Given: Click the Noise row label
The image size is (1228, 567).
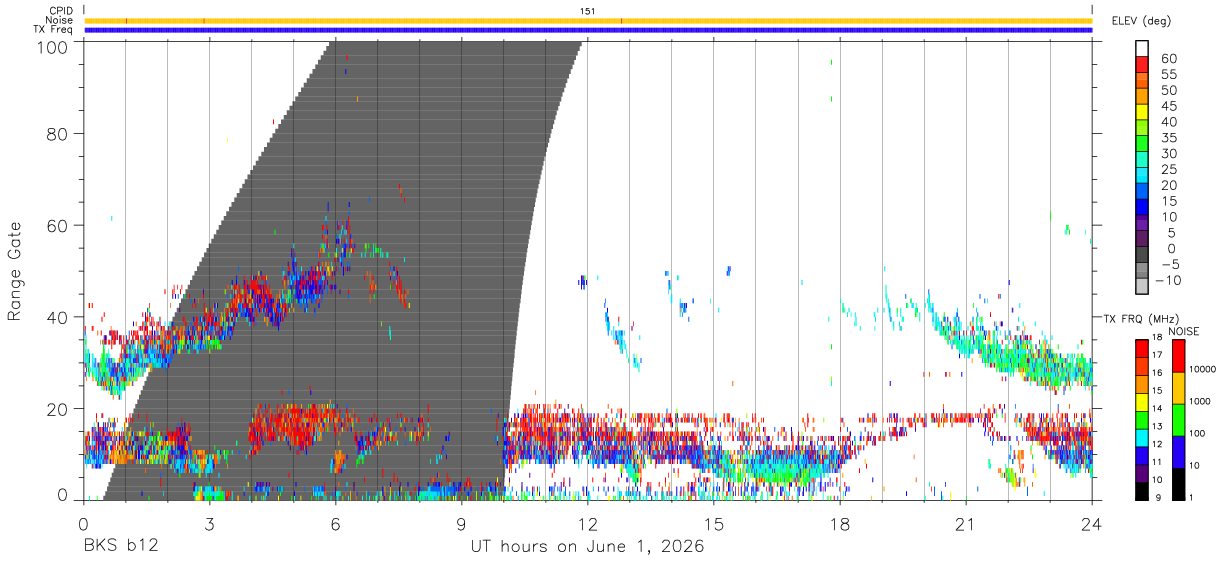Looking at the screenshot, I should (59, 20).
